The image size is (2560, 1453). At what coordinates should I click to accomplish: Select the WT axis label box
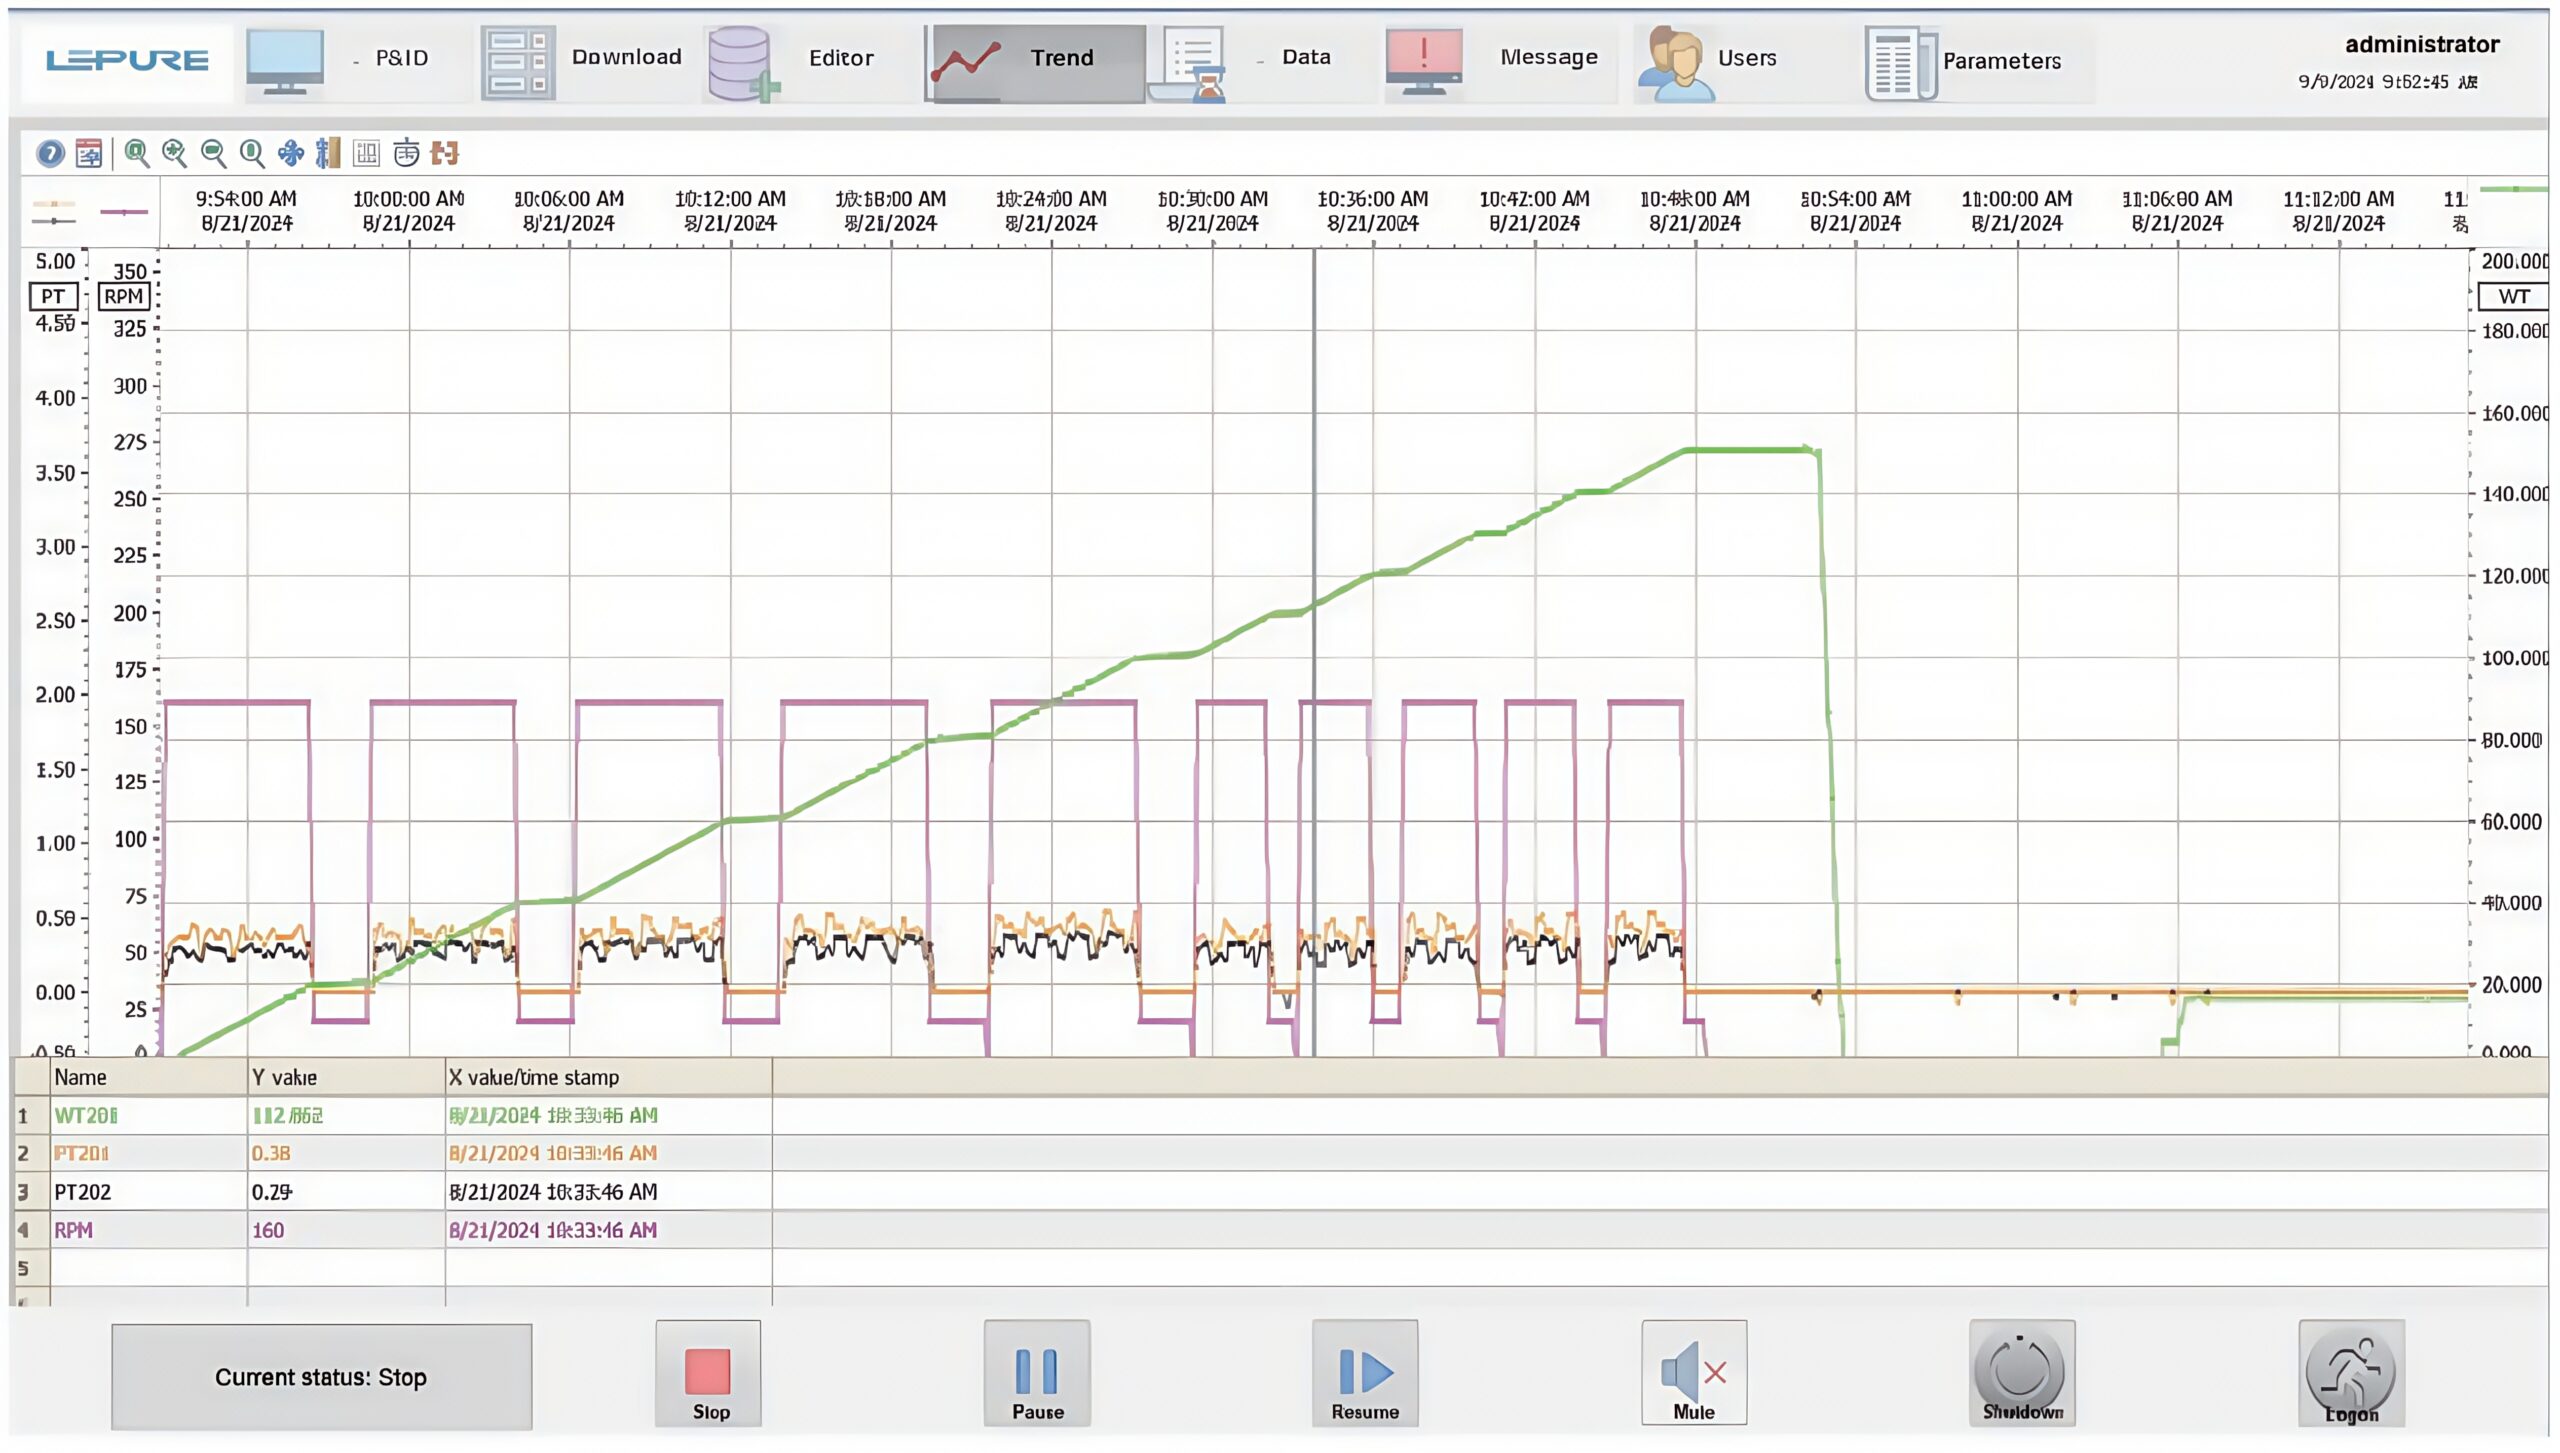[2512, 296]
